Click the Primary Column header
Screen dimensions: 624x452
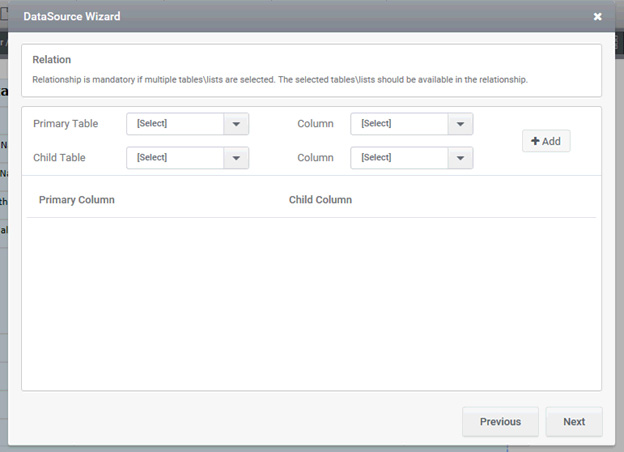77,200
